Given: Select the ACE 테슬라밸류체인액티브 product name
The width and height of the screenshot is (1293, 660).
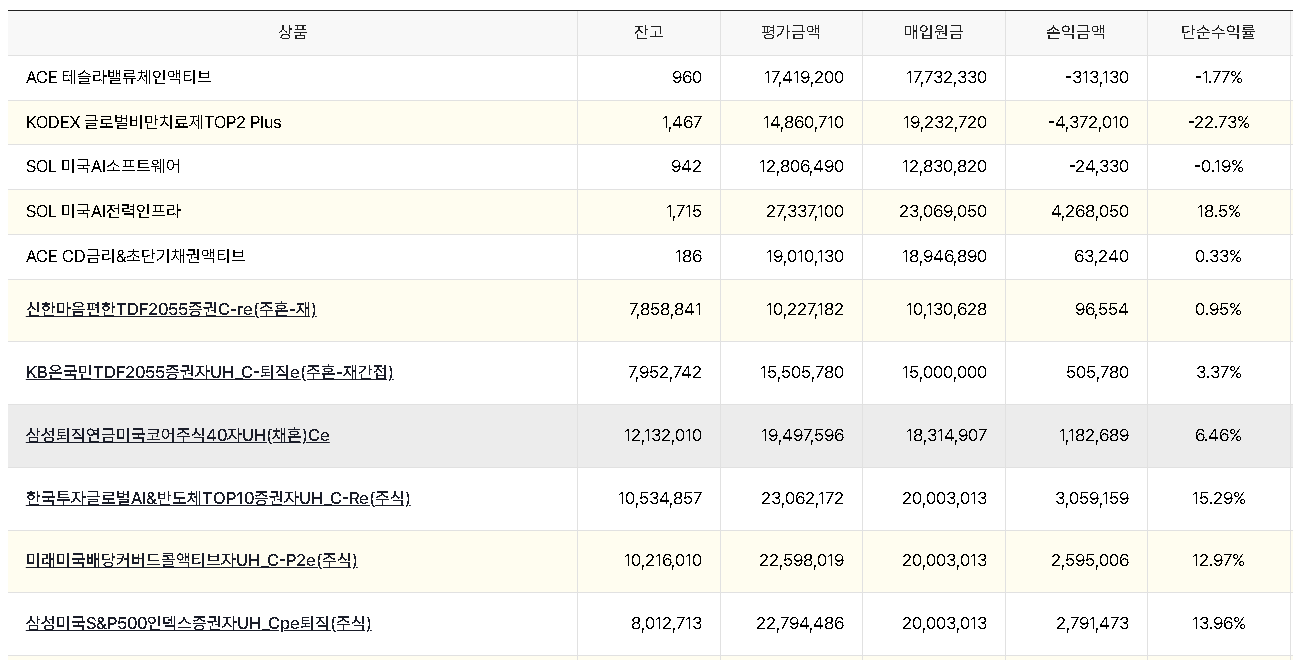Looking at the screenshot, I should point(119,77).
